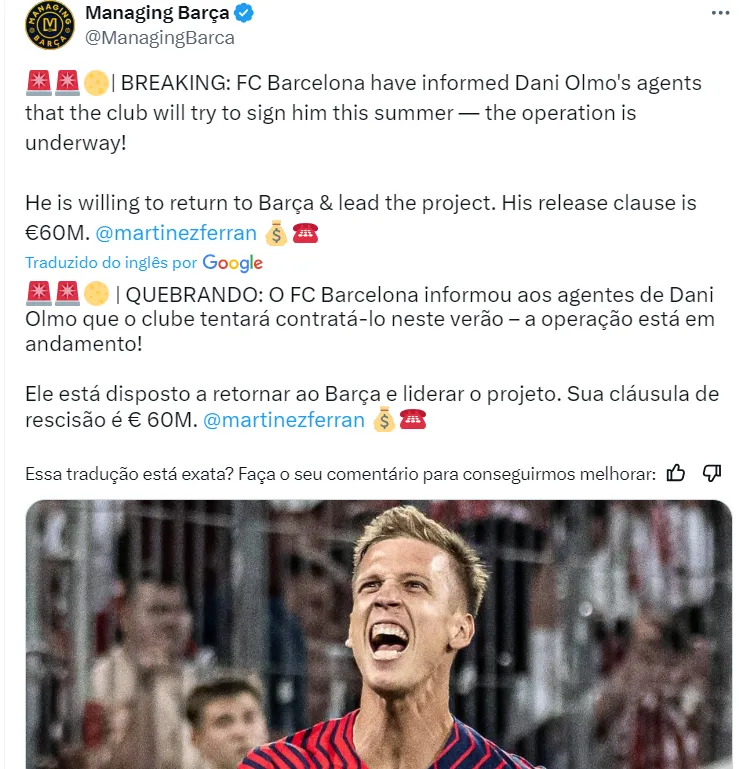This screenshot has height=769, width=739.
Task: Click the red telephone emoji in original tweet
Action: coord(305,233)
